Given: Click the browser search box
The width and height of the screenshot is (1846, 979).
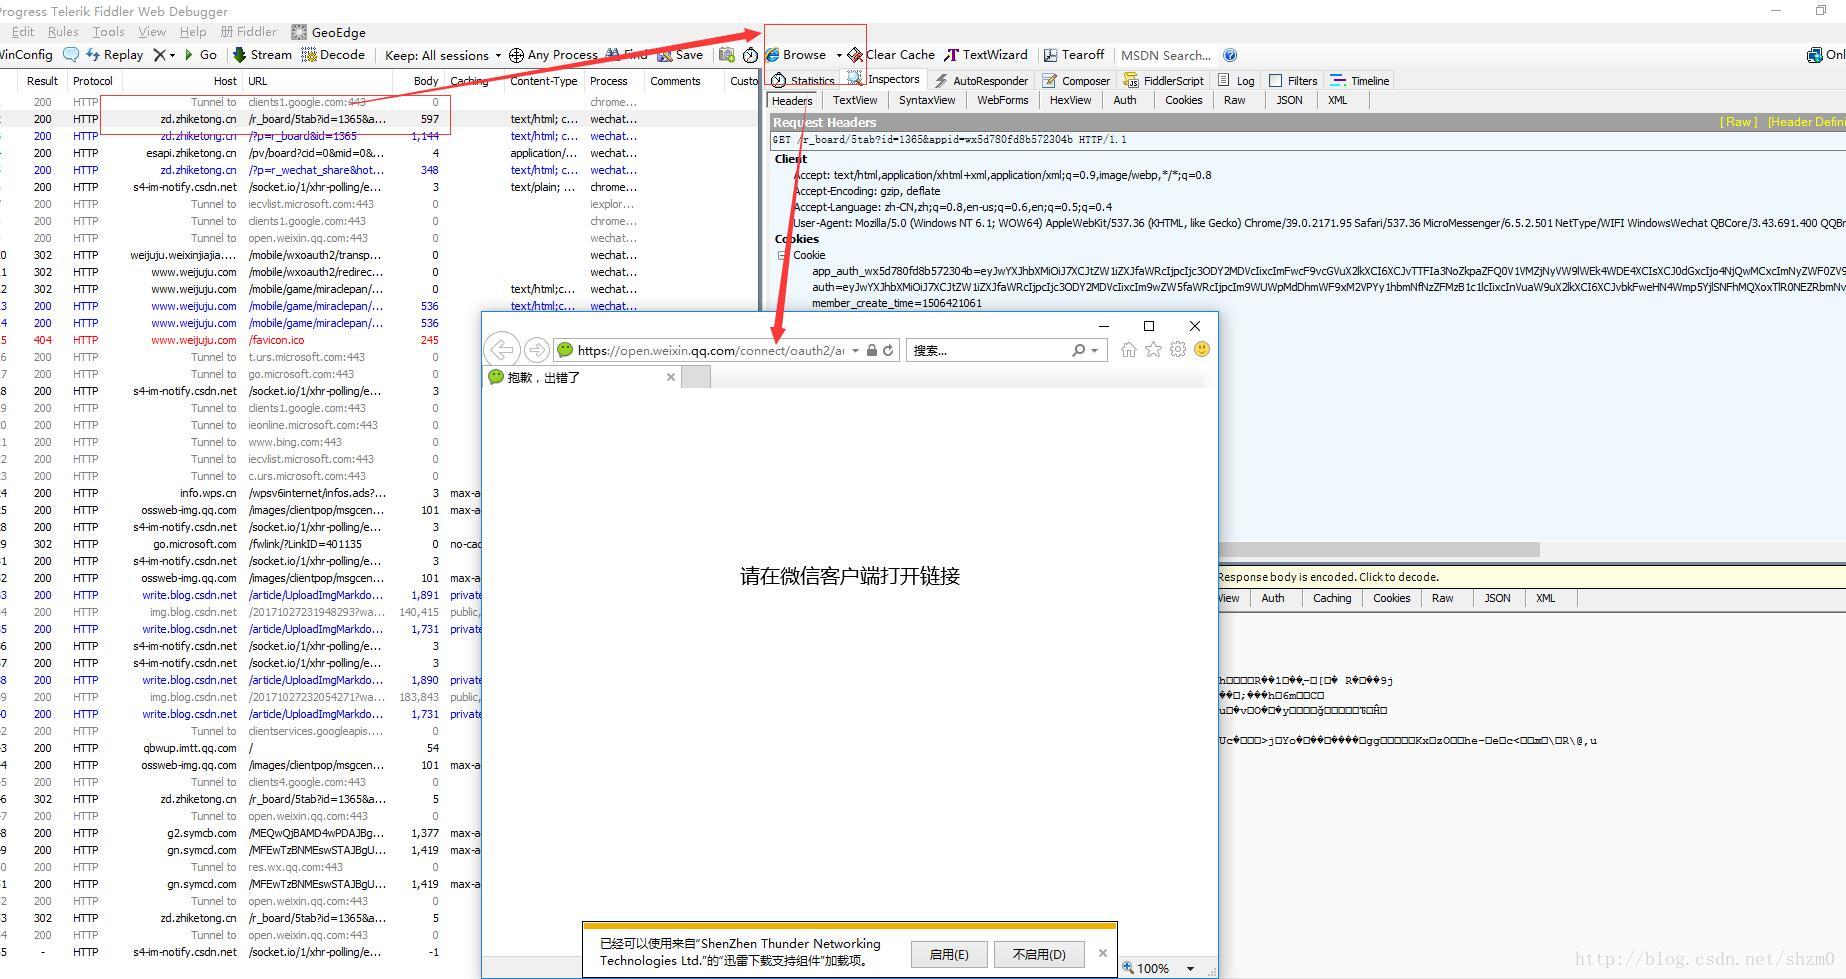Looking at the screenshot, I should tap(988, 350).
